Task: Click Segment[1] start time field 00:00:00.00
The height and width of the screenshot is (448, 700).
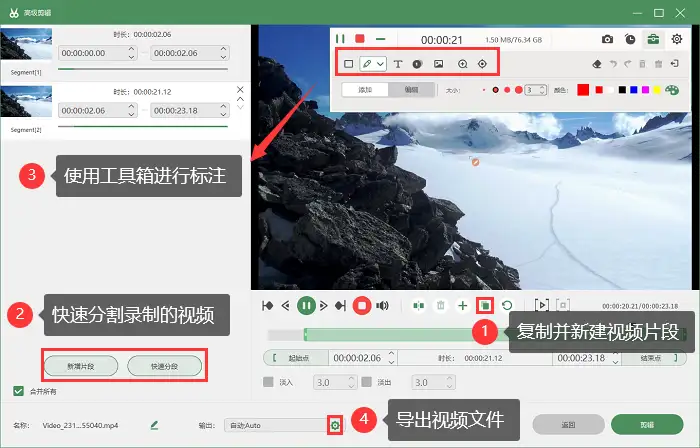Action: click(x=97, y=53)
